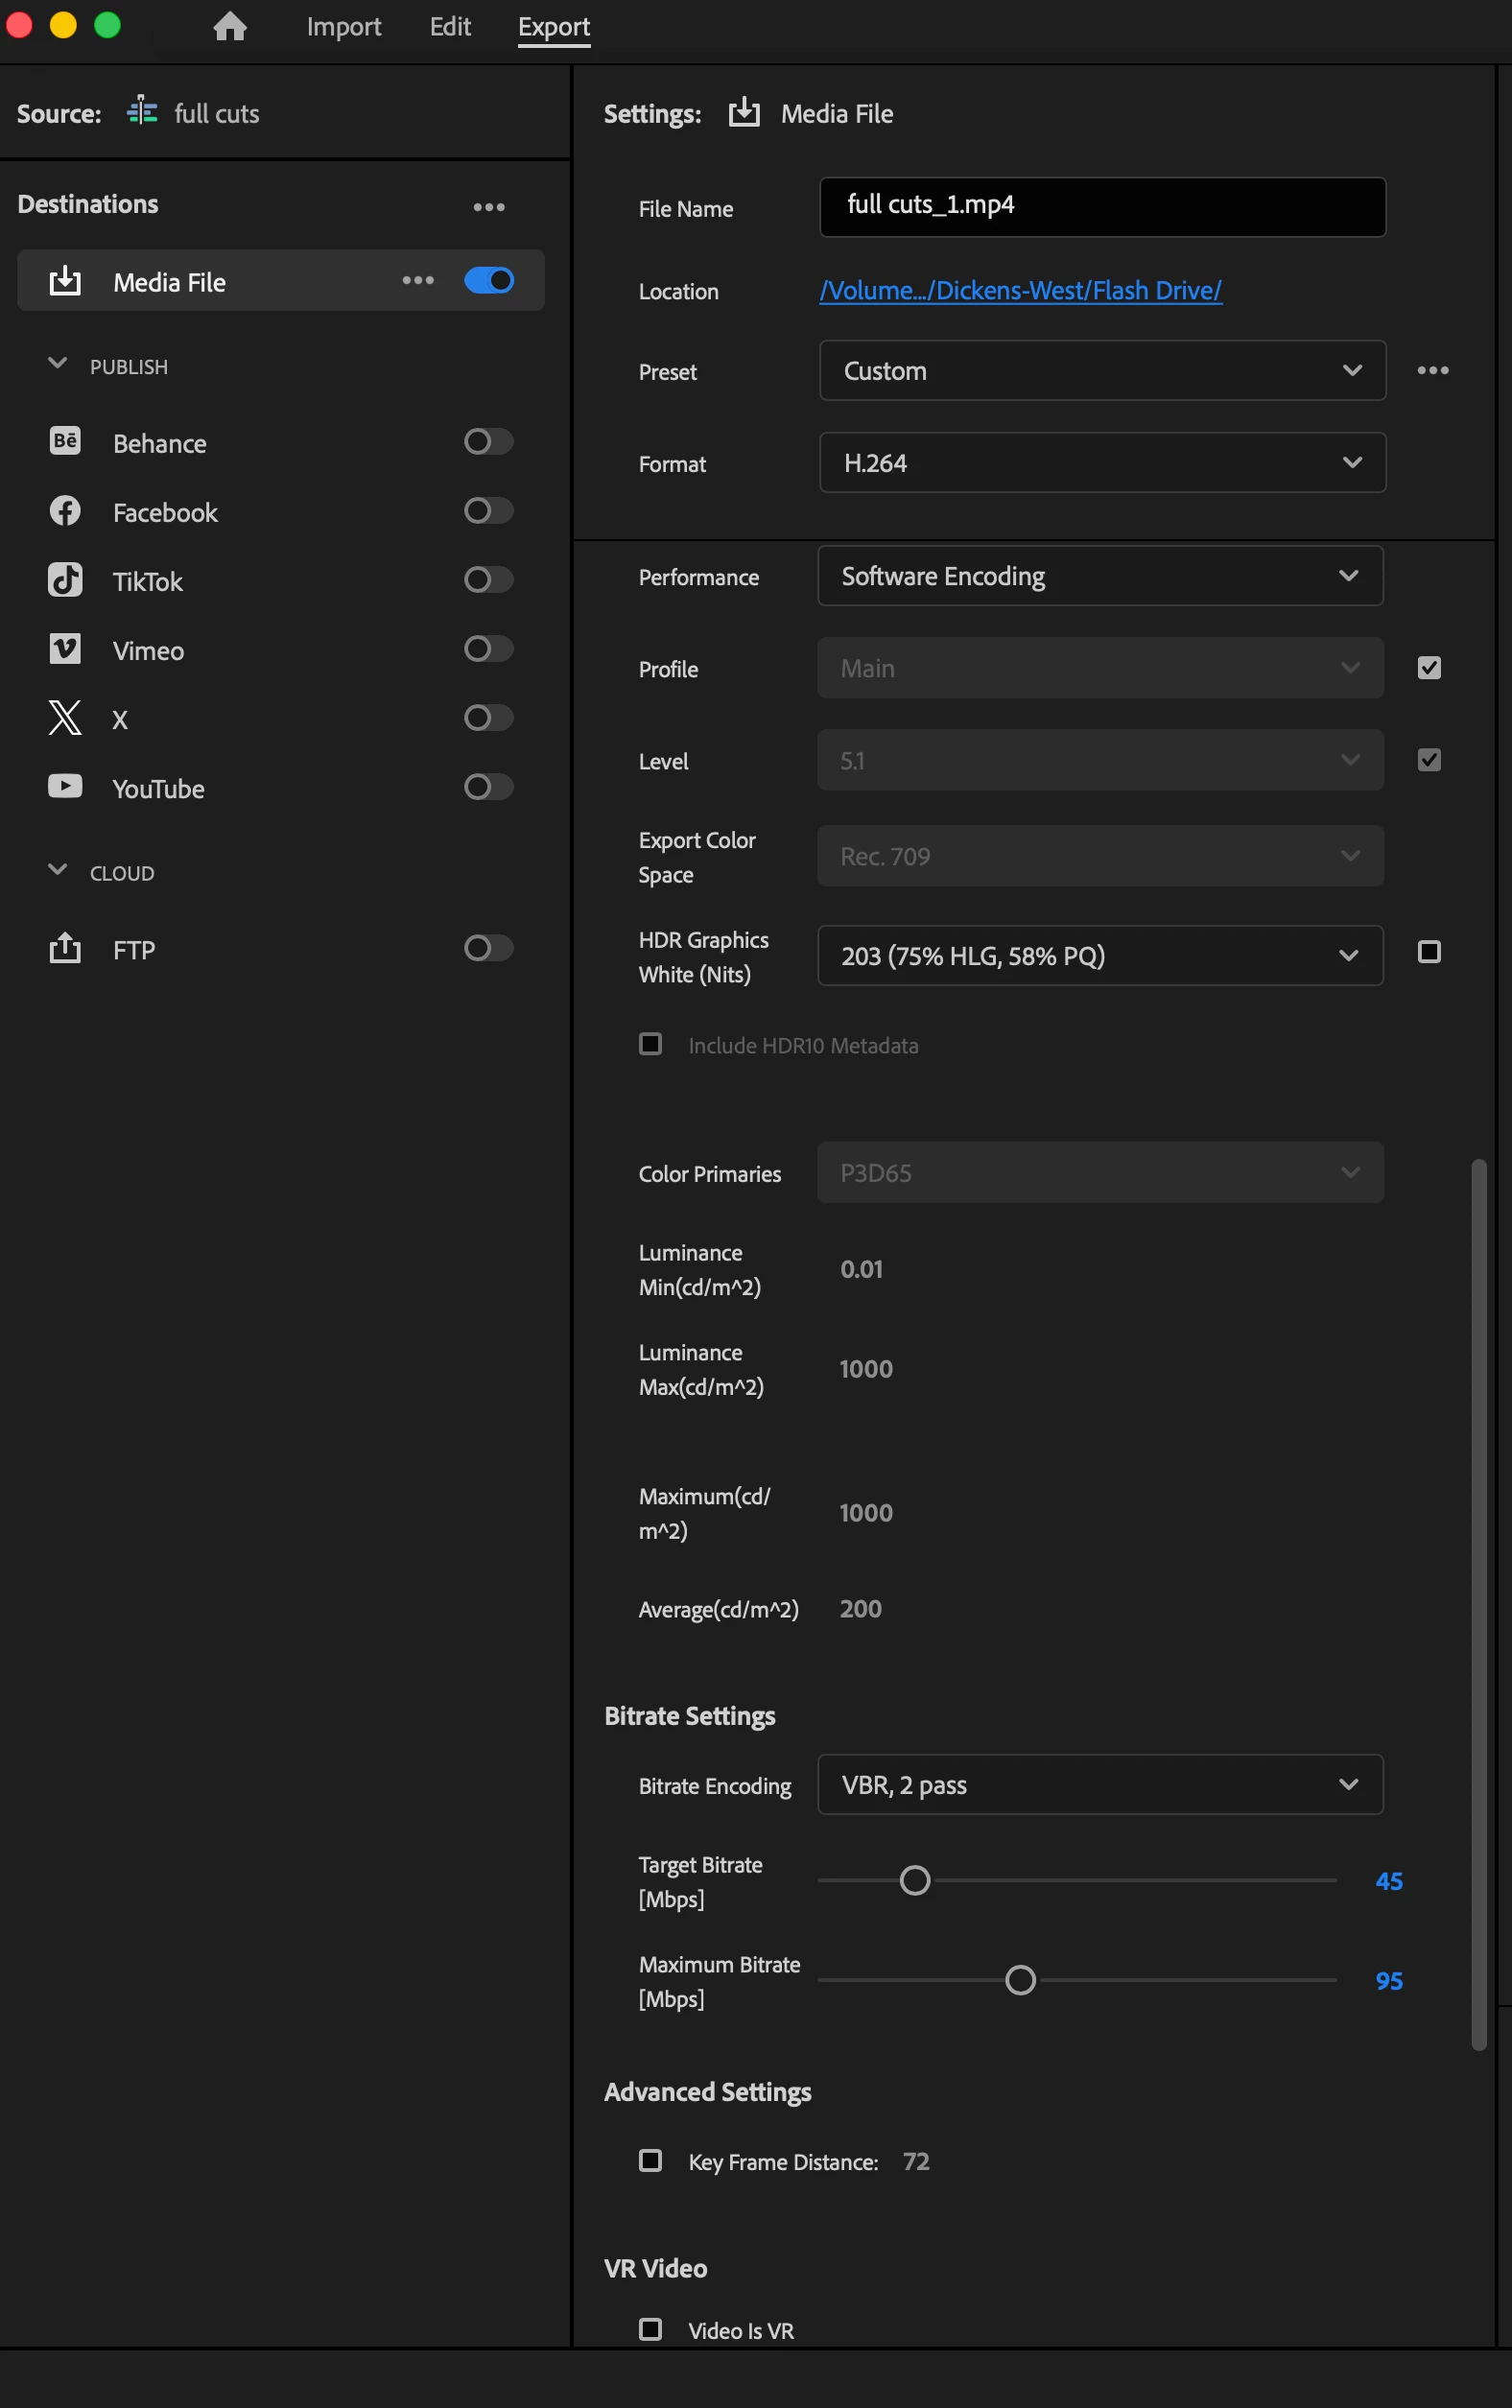
Task: Click the YouTube icon
Action: 65,787
